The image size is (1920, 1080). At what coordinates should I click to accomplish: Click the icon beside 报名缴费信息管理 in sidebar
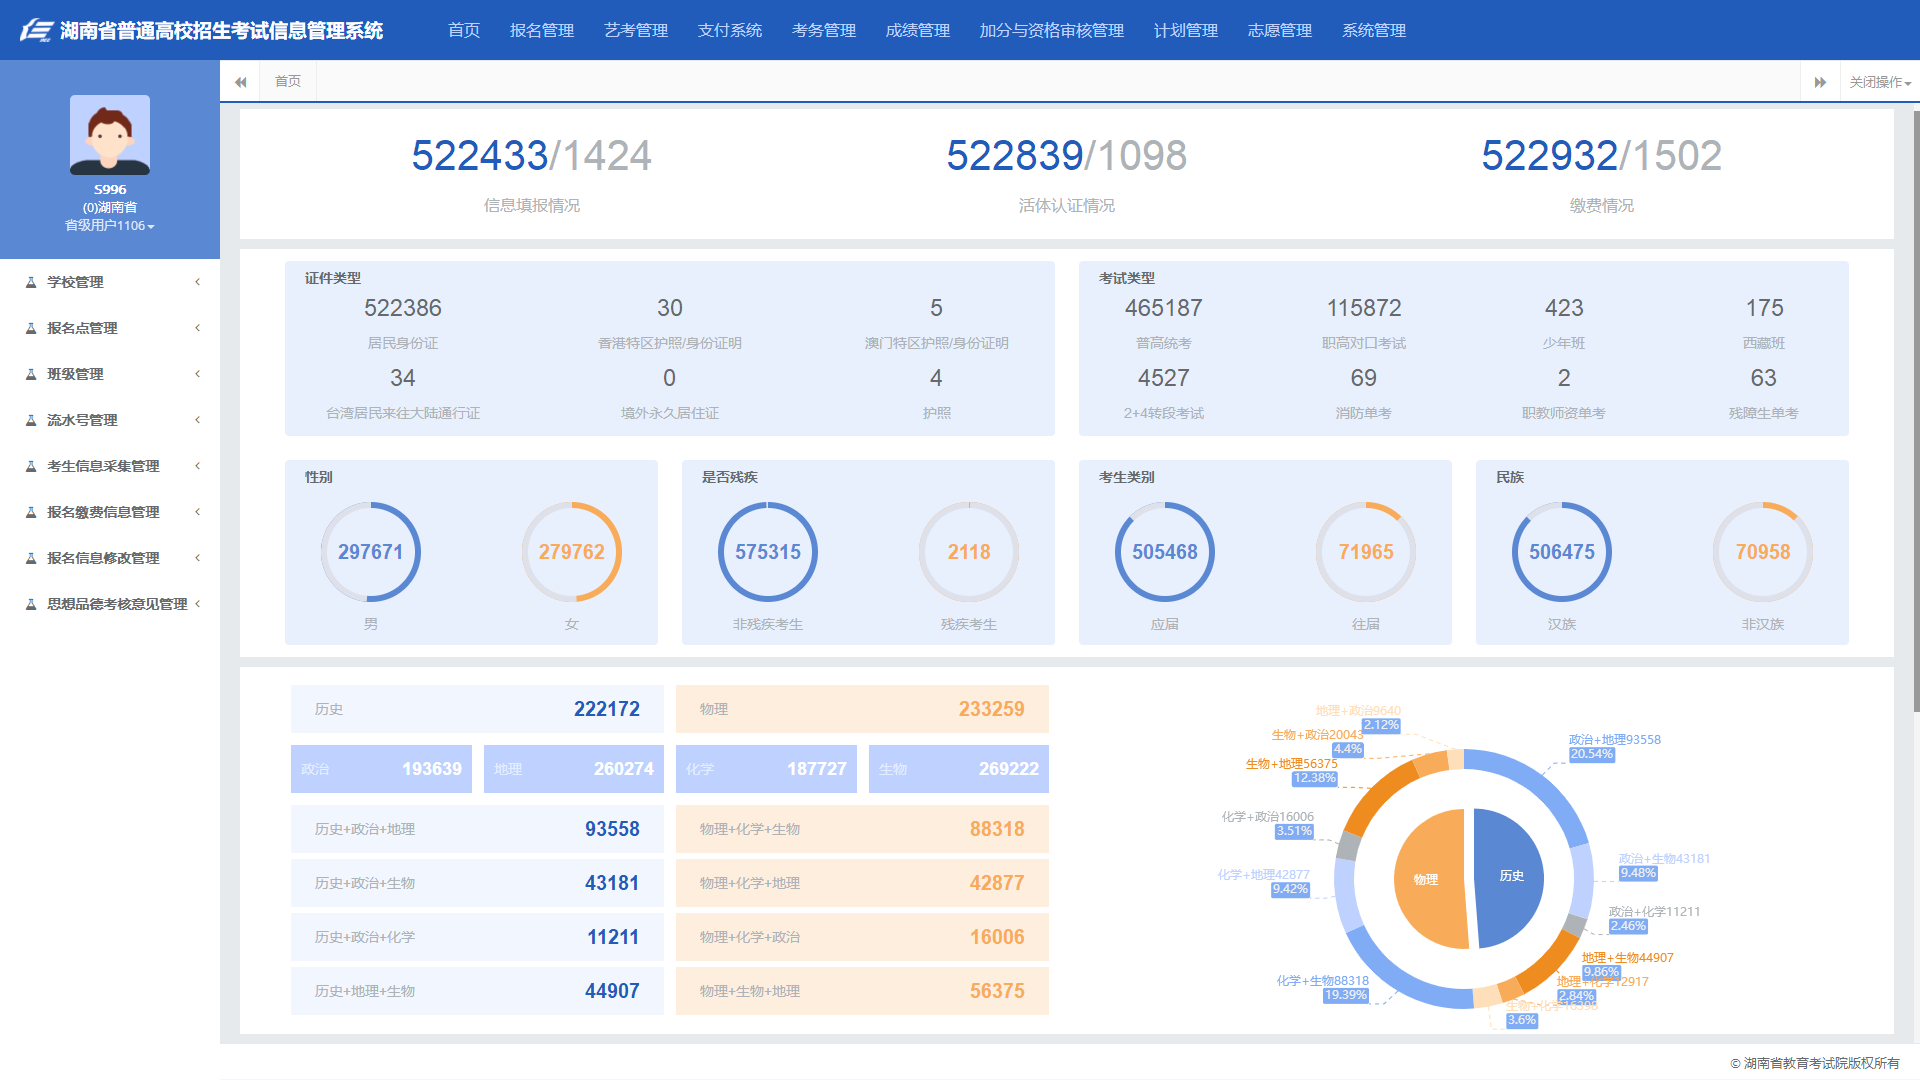(x=31, y=512)
